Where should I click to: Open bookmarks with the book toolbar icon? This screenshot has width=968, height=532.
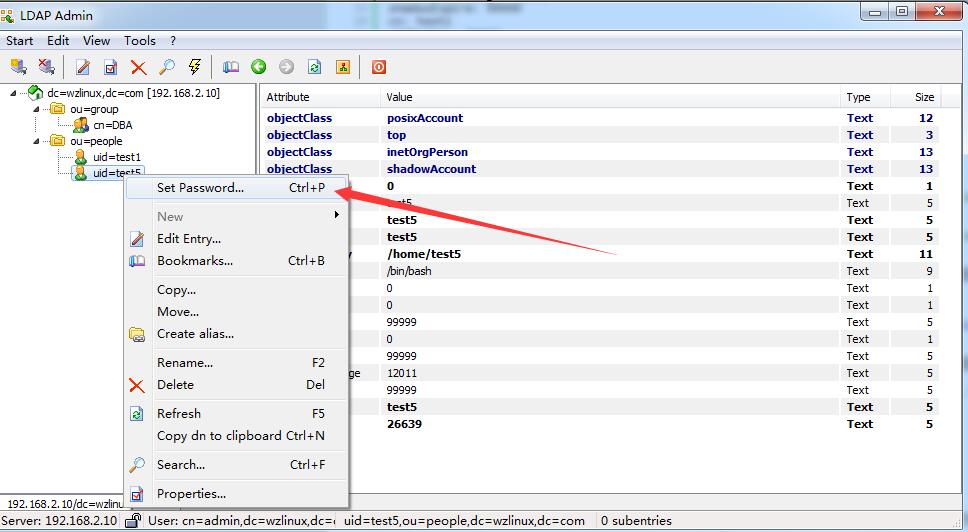coord(231,67)
